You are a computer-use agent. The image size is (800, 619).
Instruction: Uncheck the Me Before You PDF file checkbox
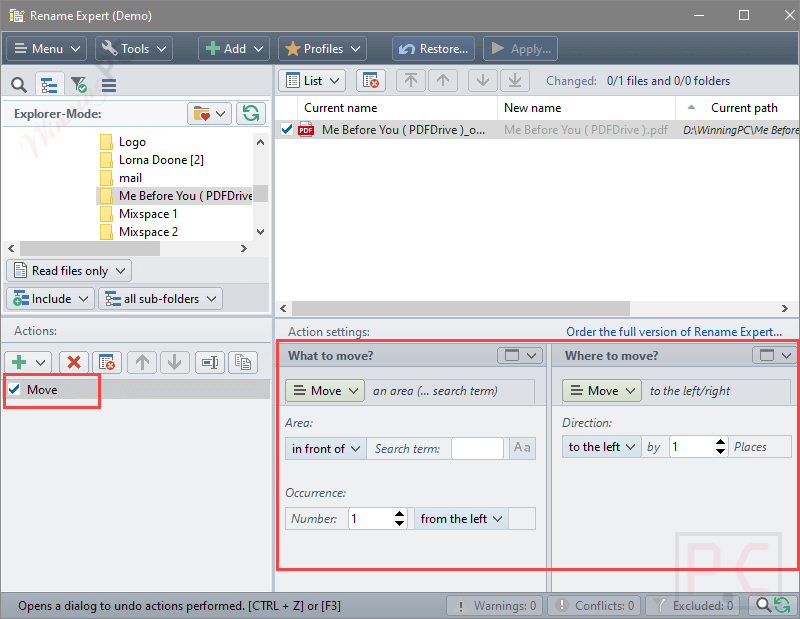pos(287,130)
